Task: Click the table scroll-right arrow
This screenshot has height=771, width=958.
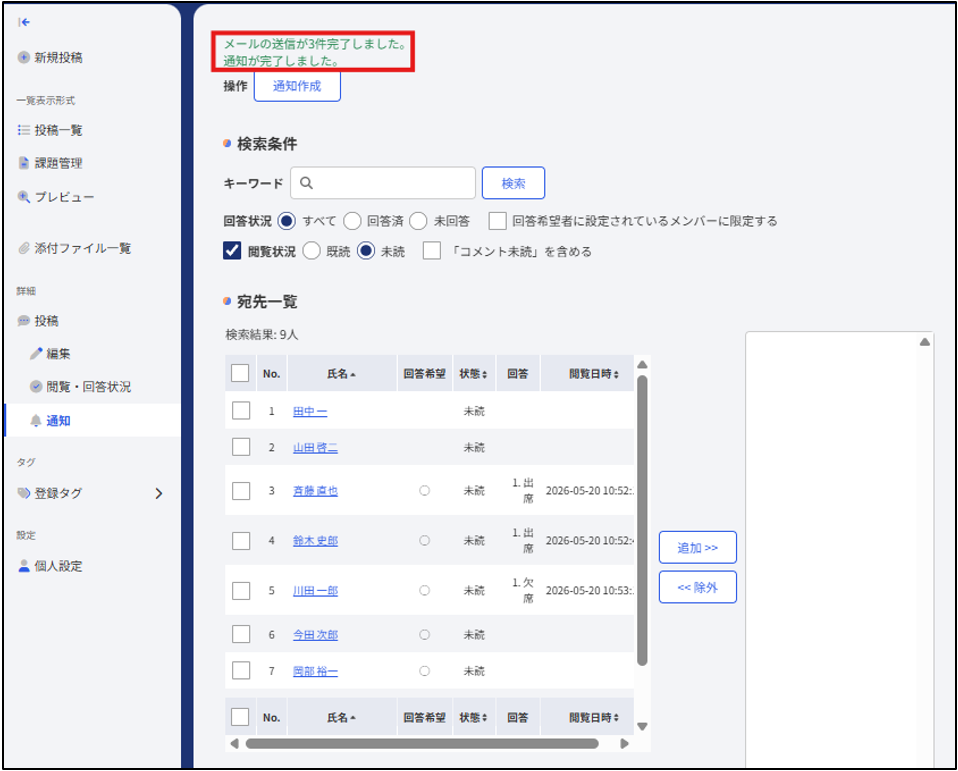Action: pyautogui.click(x=624, y=744)
